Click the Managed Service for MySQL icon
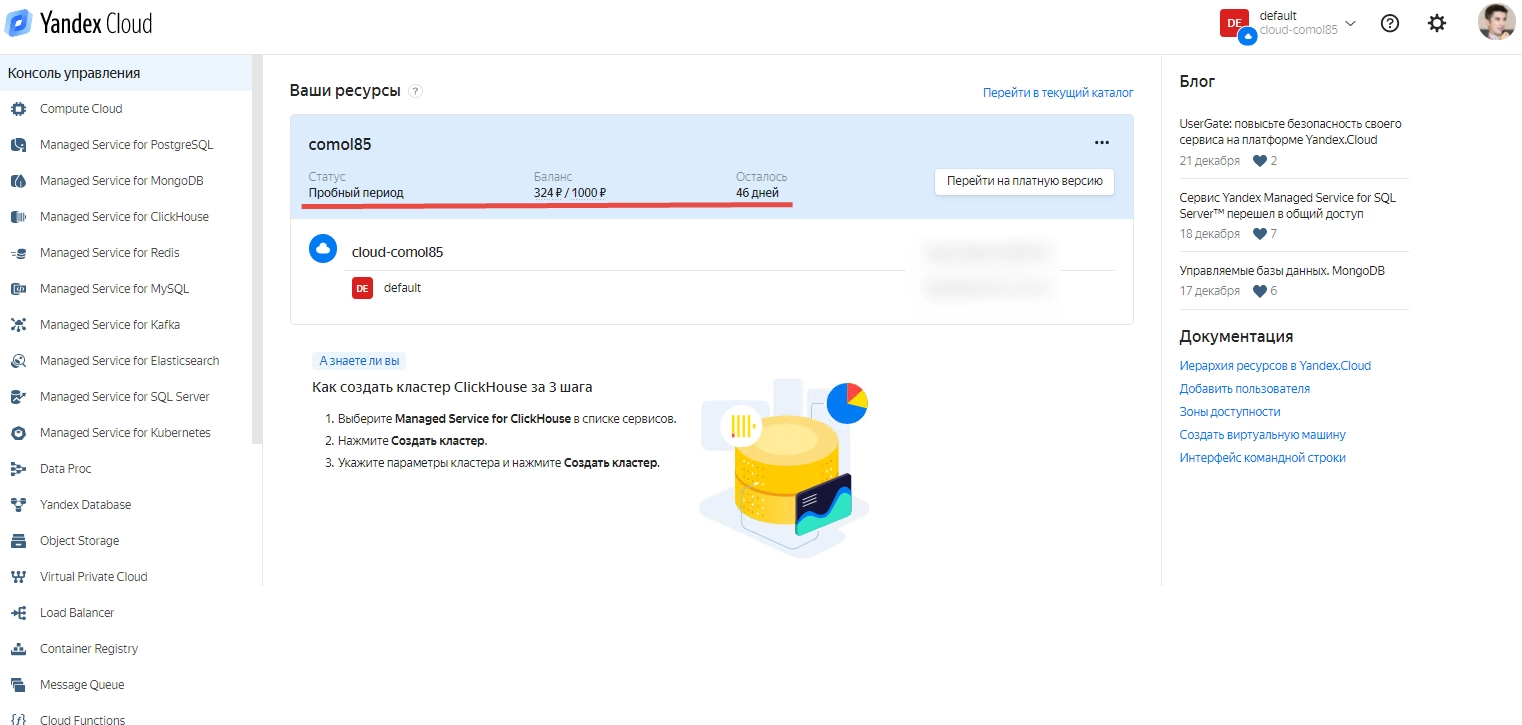Image resolution: width=1522 pixels, height=725 pixels. [18, 289]
